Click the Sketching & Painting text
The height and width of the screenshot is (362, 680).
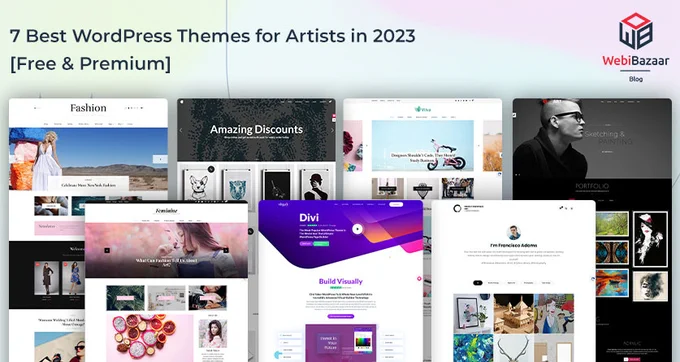pos(608,138)
